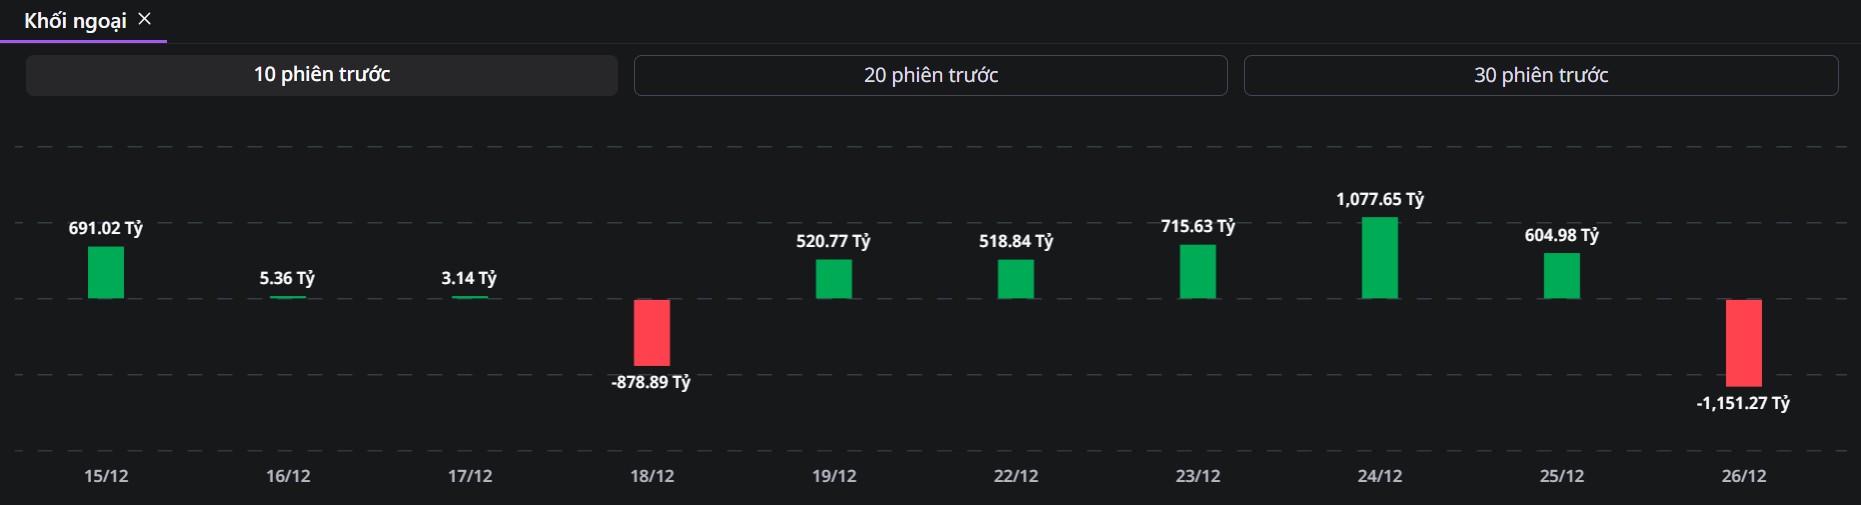This screenshot has width=1861, height=505.
Task: Click the 17/12 date axis label
Action: [x=470, y=476]
